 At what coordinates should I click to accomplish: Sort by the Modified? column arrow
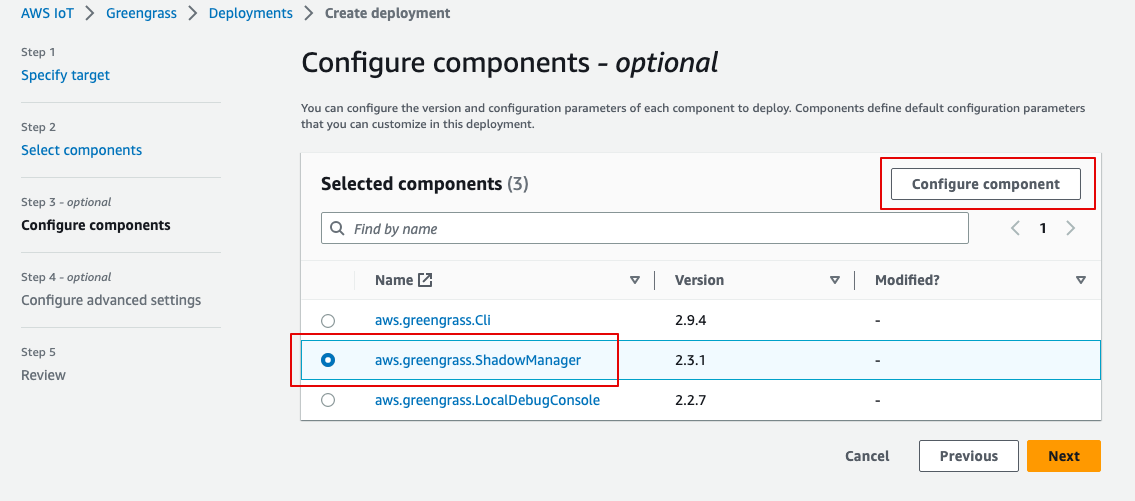1081,280
